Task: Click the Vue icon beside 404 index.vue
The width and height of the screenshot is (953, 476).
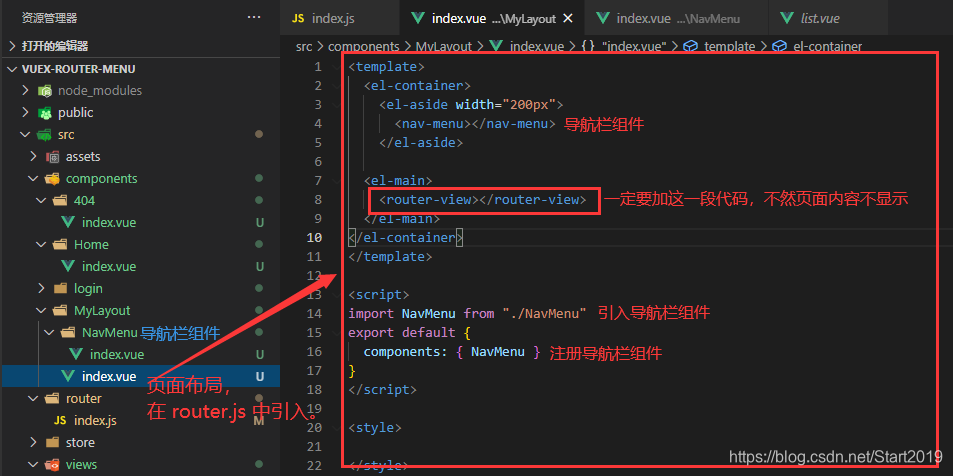Action: [68, 222]
